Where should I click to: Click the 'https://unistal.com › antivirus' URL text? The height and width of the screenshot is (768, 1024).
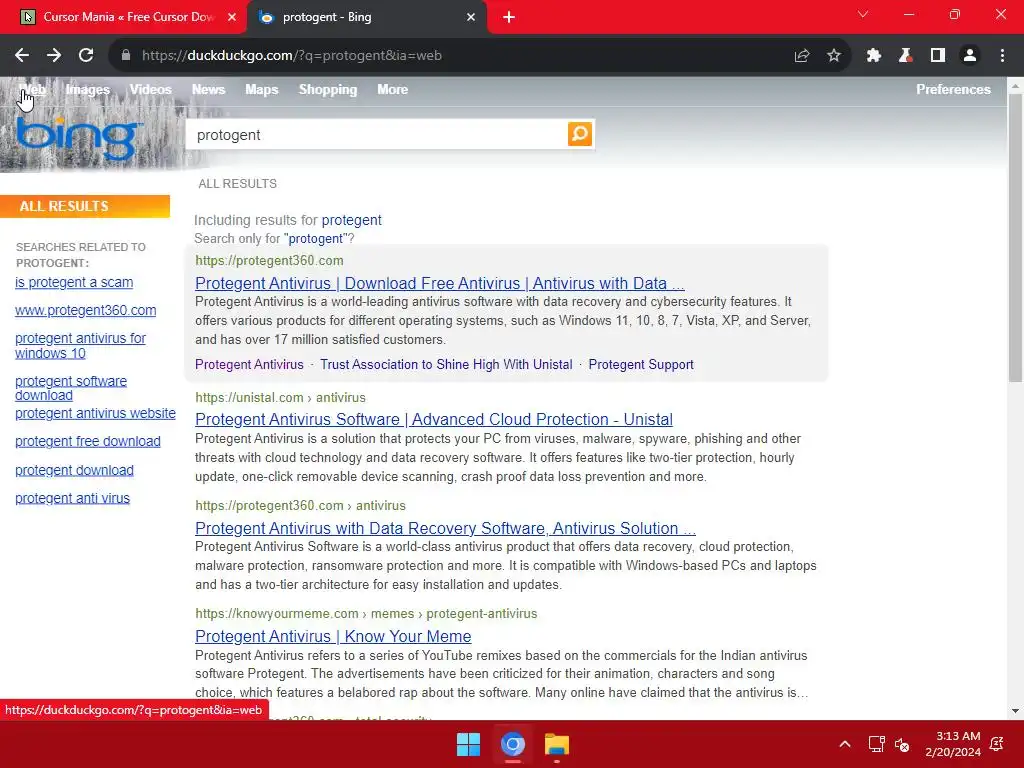280,398
